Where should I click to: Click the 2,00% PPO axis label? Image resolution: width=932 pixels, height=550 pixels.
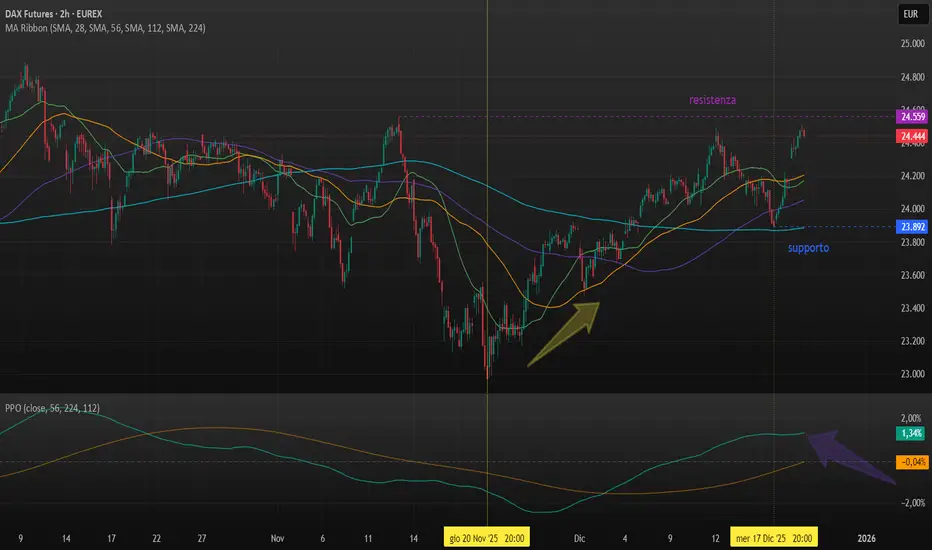911,418
